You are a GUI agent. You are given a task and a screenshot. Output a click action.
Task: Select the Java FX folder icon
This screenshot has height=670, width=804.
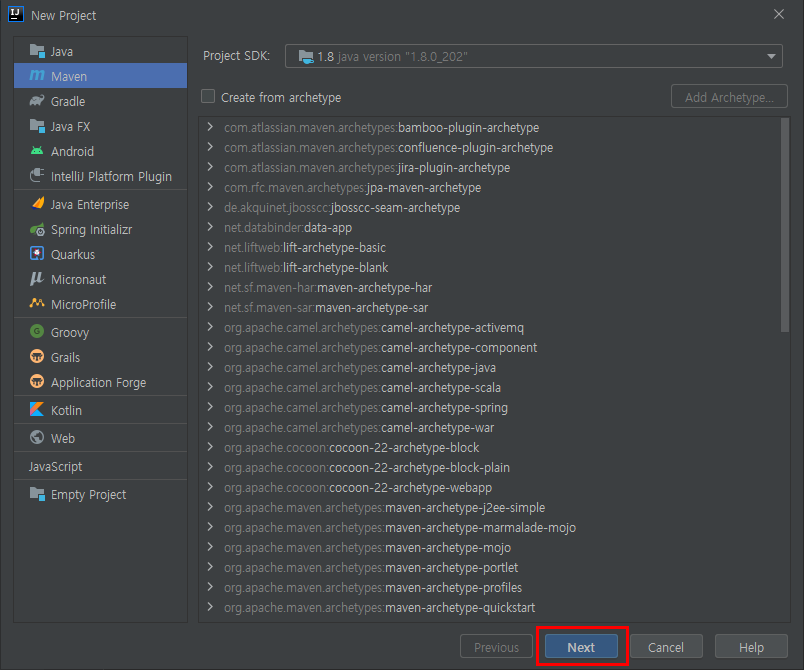tap(37, 126)
